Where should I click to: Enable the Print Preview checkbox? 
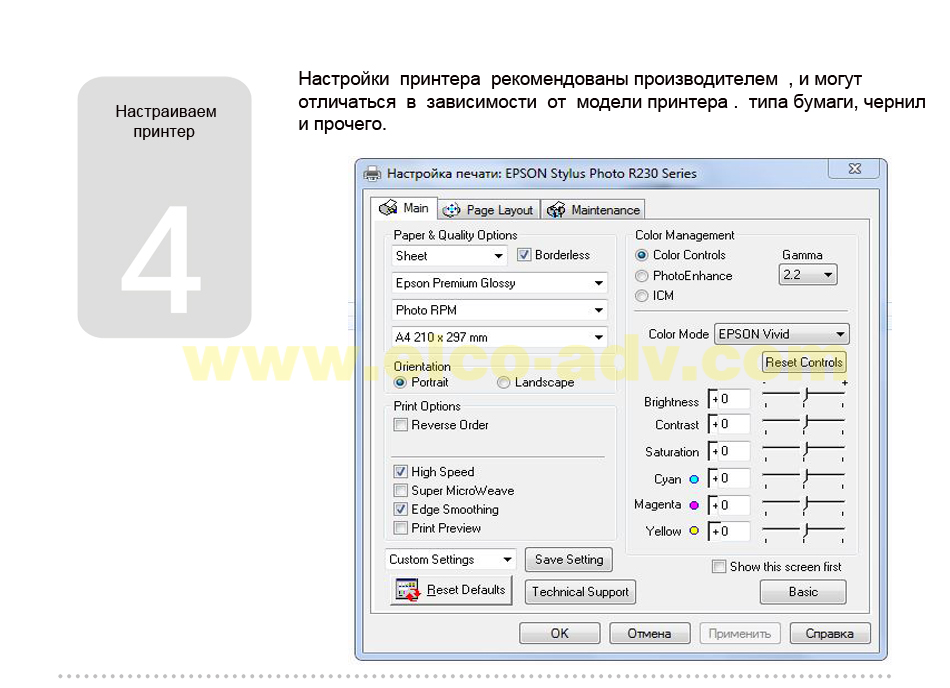[400, 528]
